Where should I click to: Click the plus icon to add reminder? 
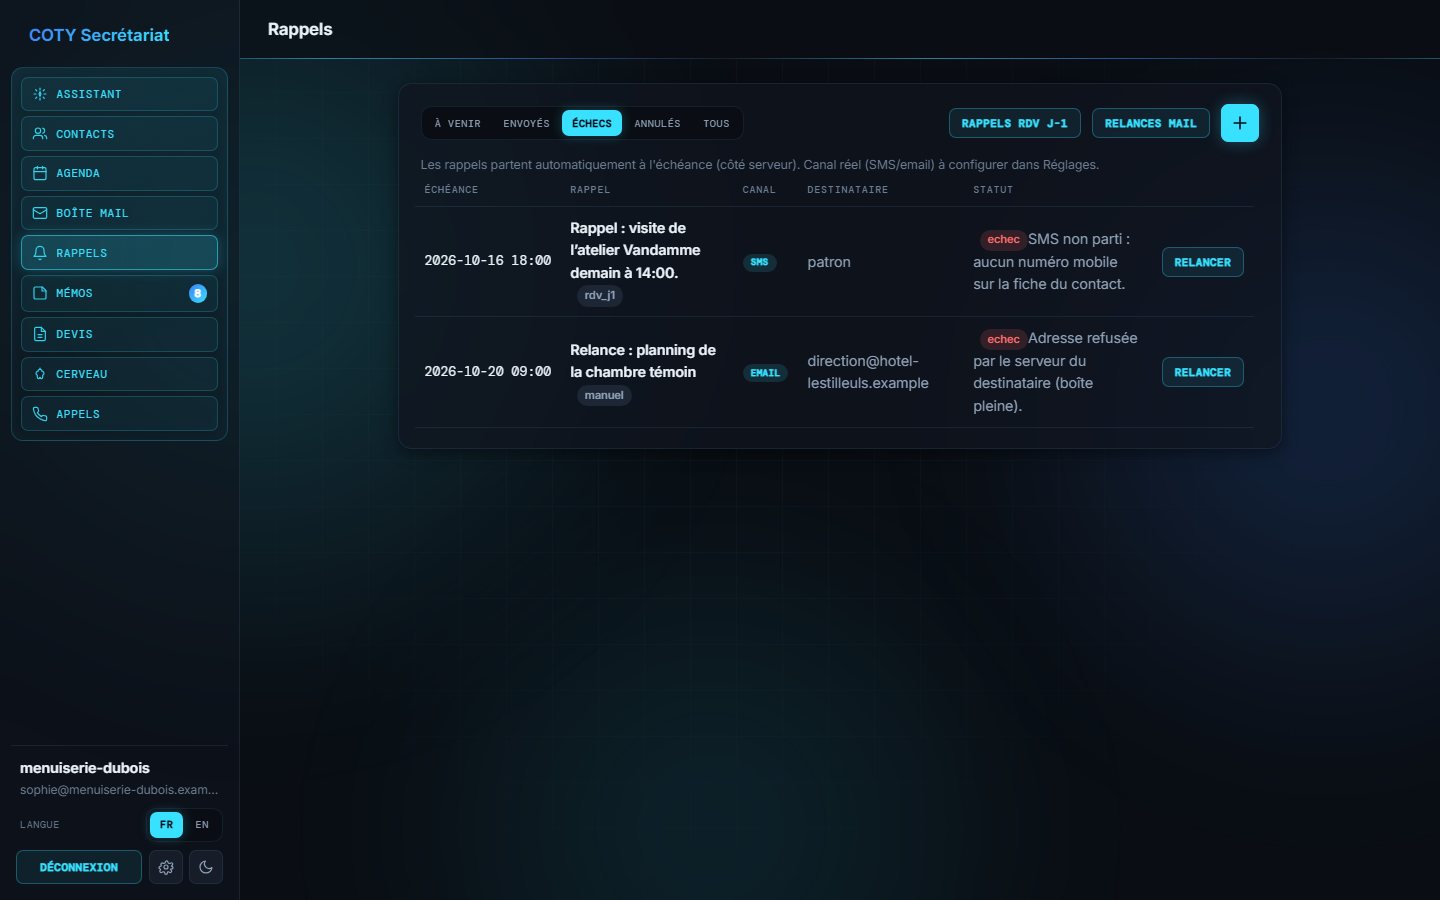(x=1240, y=123)
